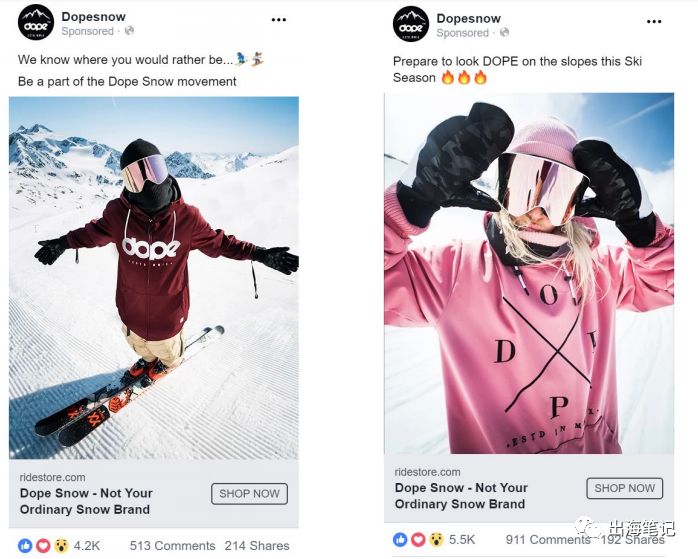Screen dimensions: 698x559
Task: Click the Dopesnow logo on the right ad
Action: pyautogui.click(x=411, y=24)
